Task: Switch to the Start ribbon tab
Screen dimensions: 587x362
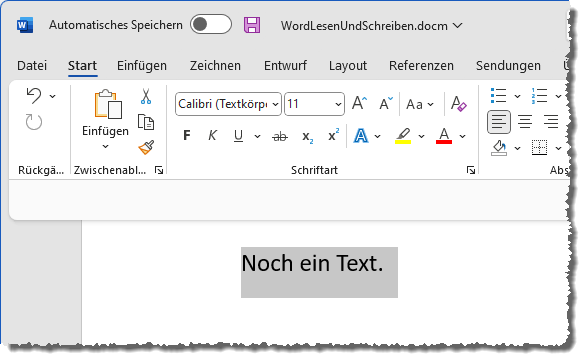Action: [82, 66]
